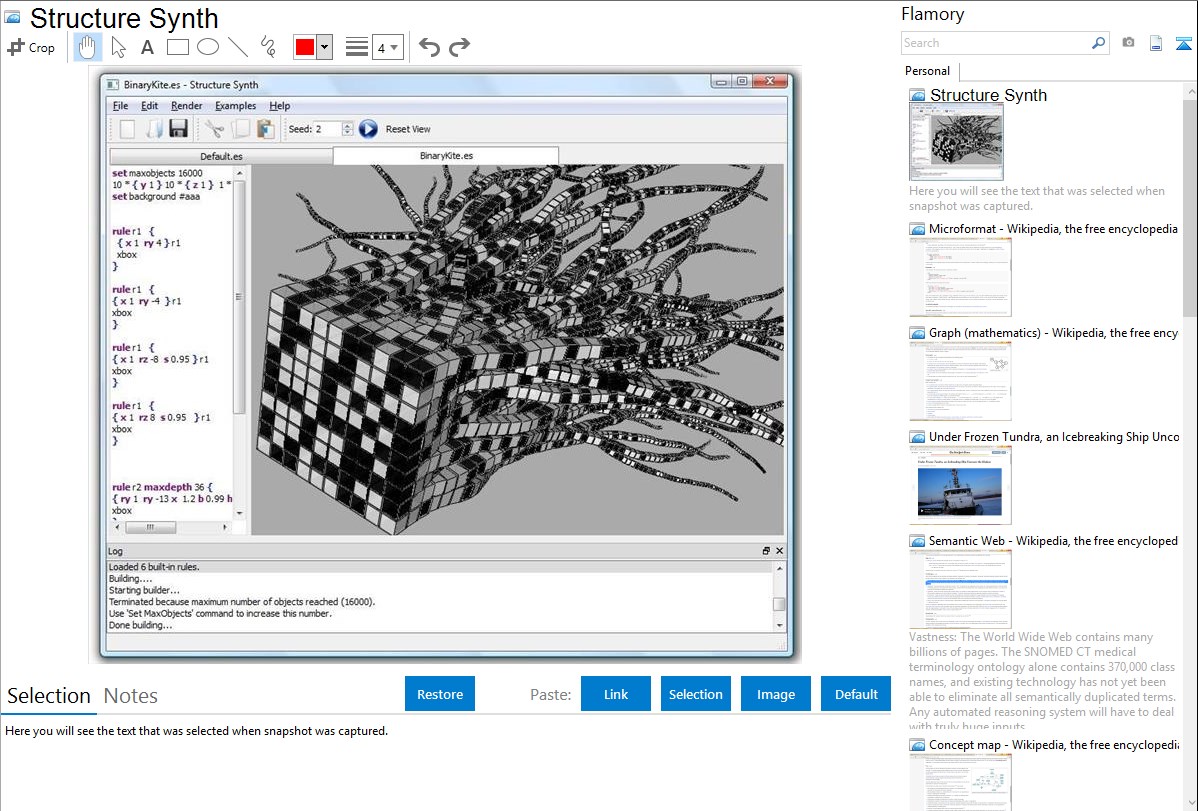Redo the last annotation
The height and width of the screenshot is (811, 1198).
tap(459, 47)
